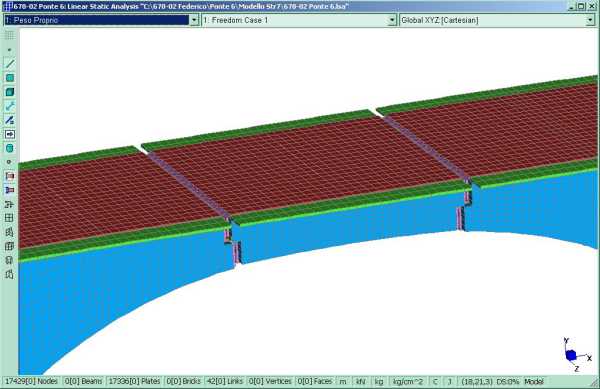
Task: Toggle the Plates entity panel in status bar
Action: [134, 381]
